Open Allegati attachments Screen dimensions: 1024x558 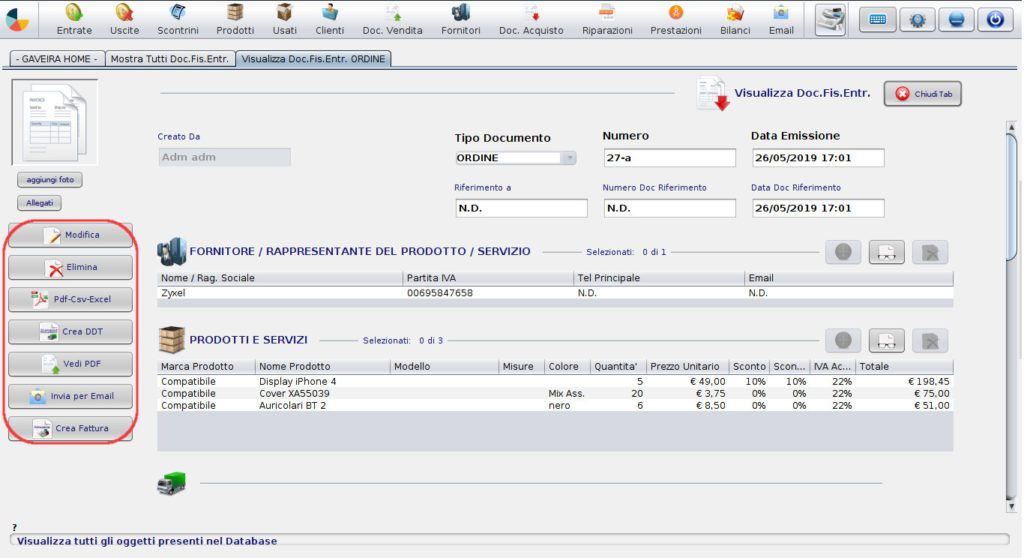tap(39, 203)
